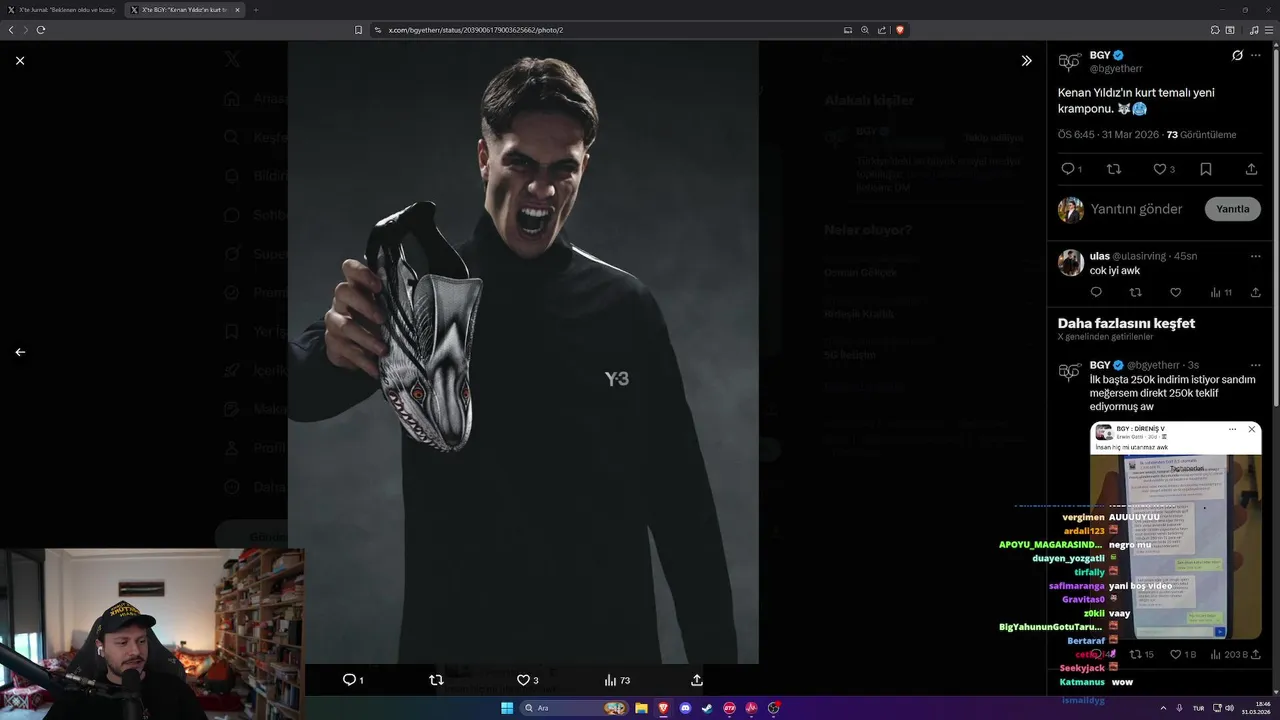Go to previous photo with left arrow
The width and height of the screenshot is (1280, 720).
coord(20,352)
